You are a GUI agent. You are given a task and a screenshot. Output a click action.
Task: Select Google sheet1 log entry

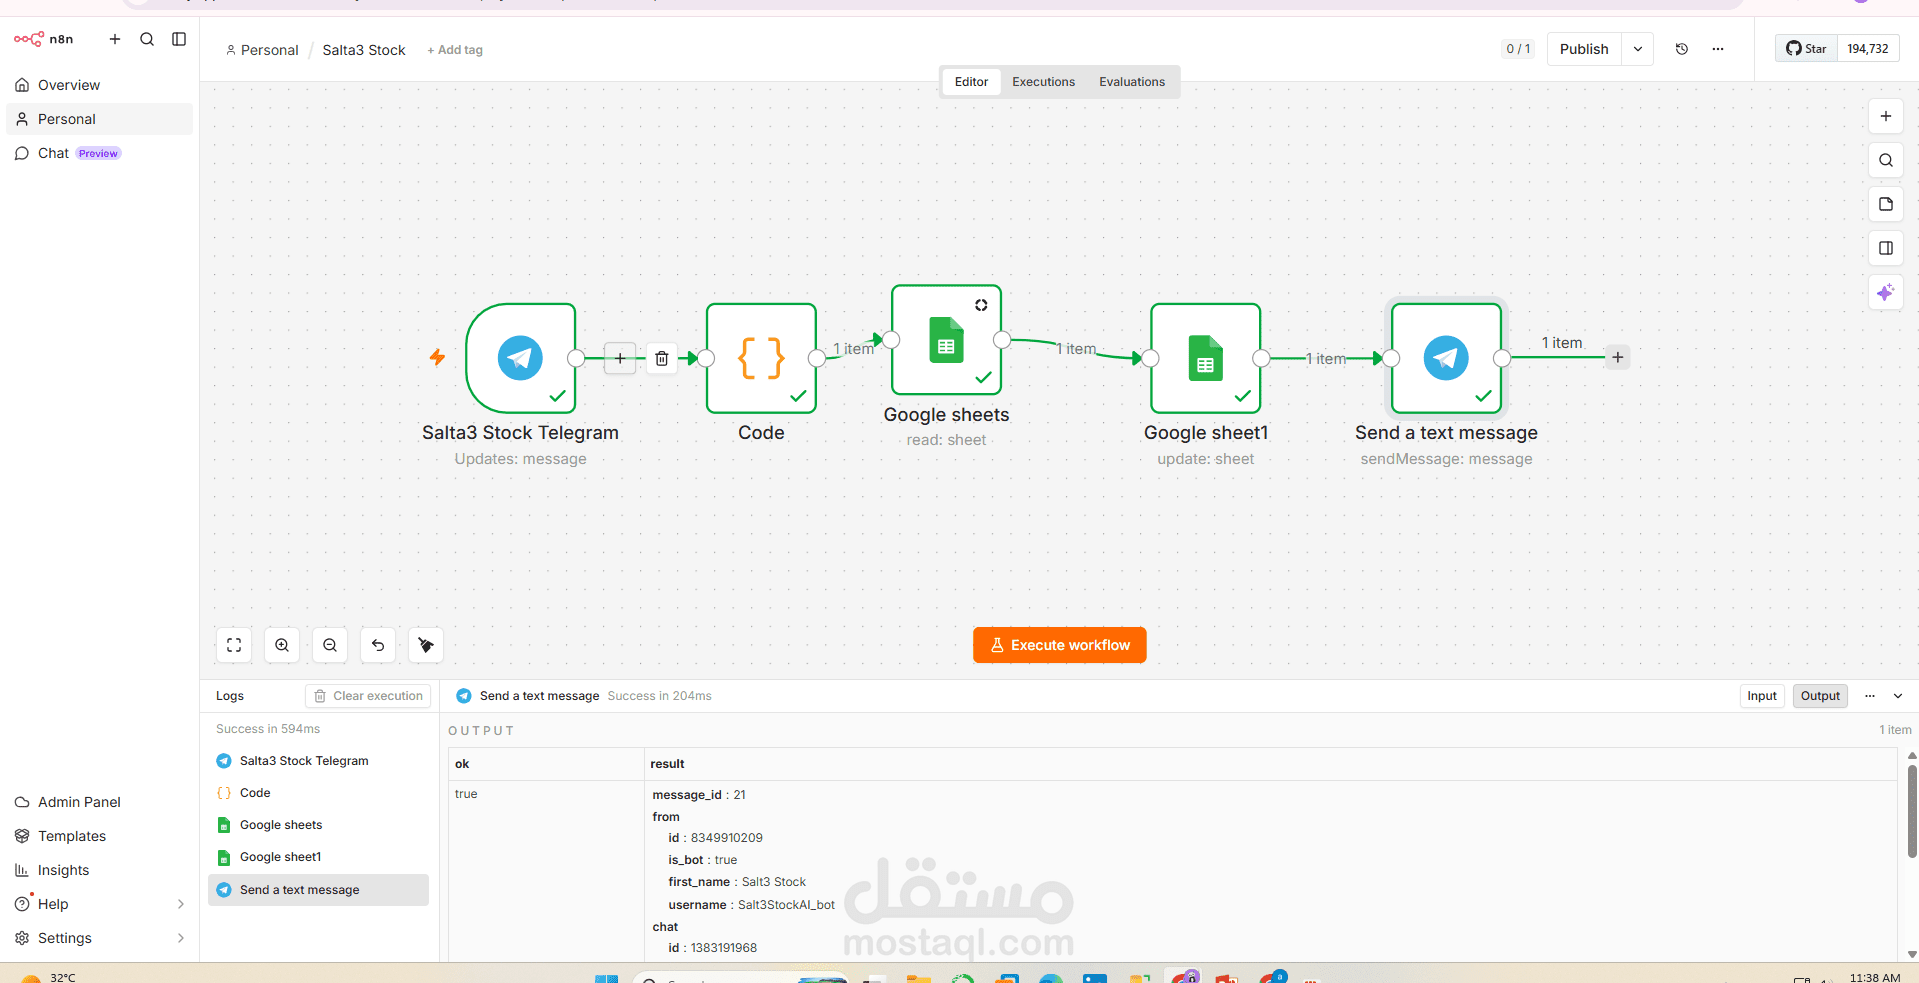318,857
